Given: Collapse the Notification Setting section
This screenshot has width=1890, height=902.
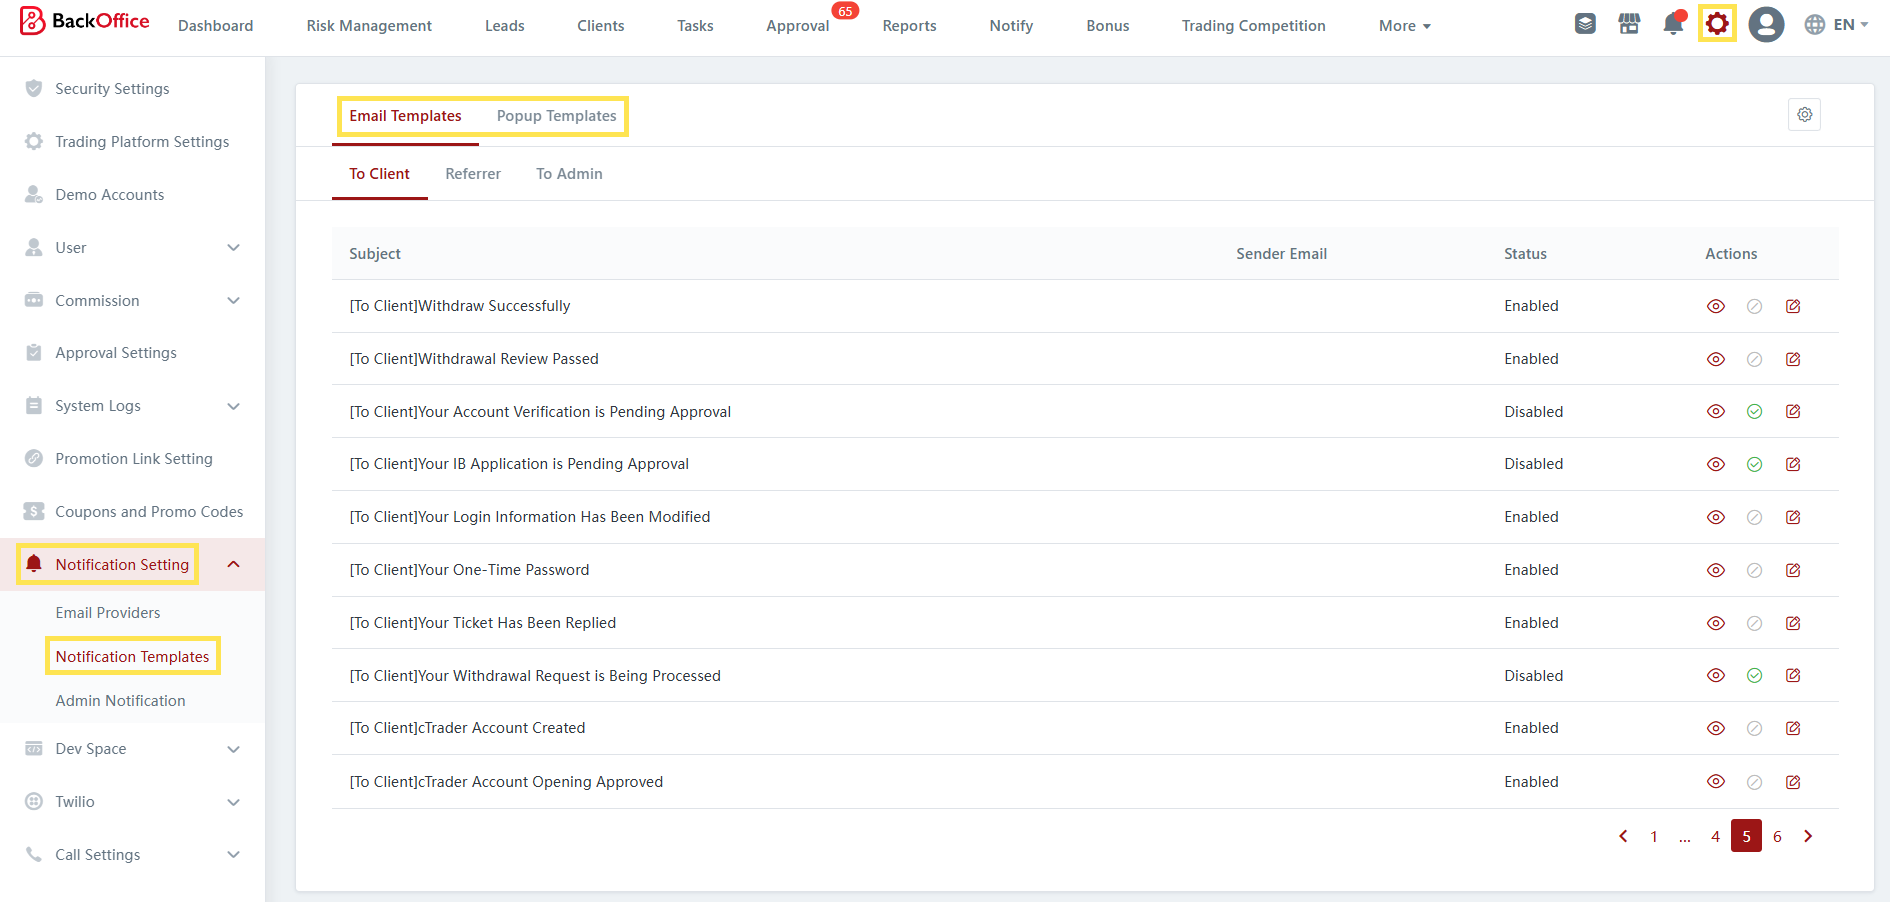Looking at the screenshot, I should pyautogui.click(x=233, y=565).
